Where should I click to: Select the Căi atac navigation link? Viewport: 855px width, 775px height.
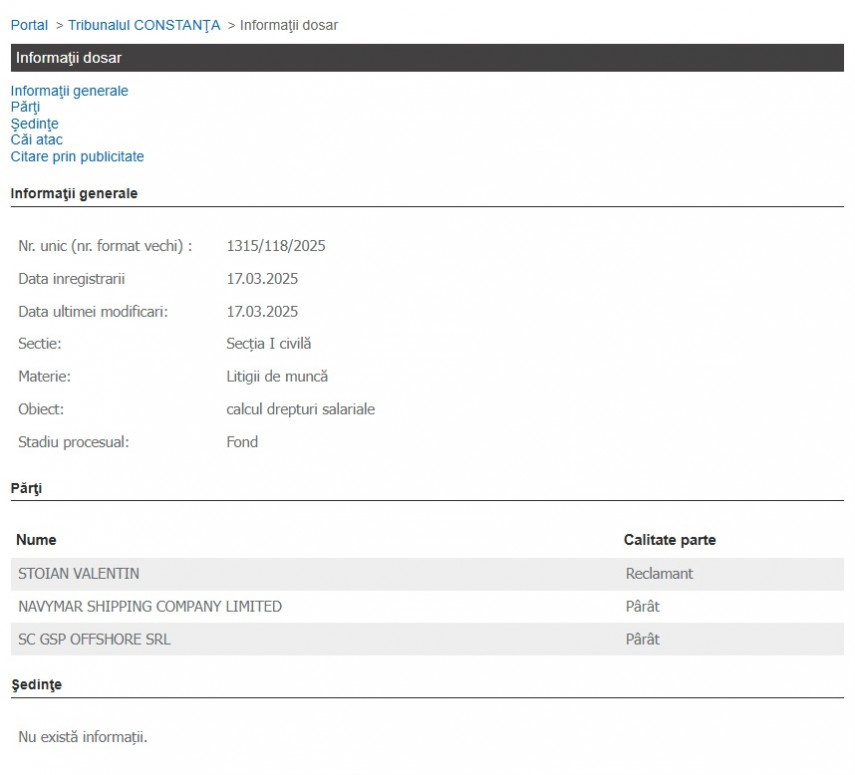[36, 140]
